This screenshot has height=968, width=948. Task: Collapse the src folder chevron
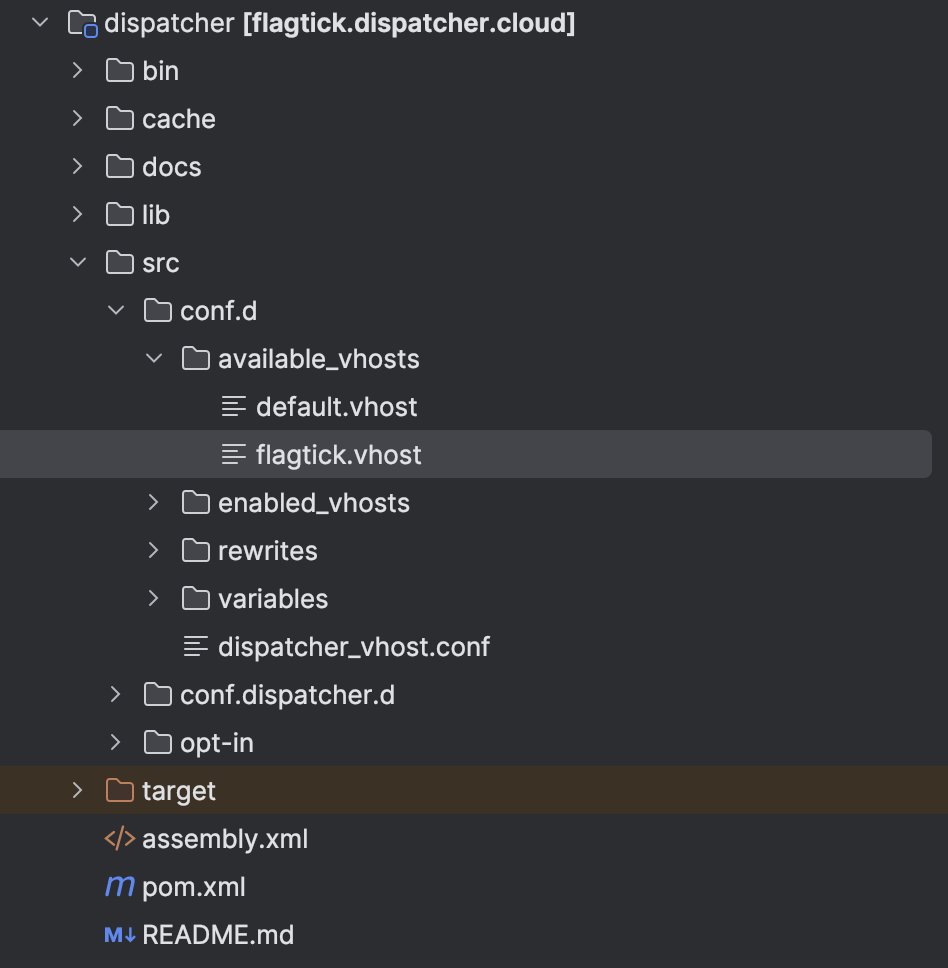tap(78, 263)
